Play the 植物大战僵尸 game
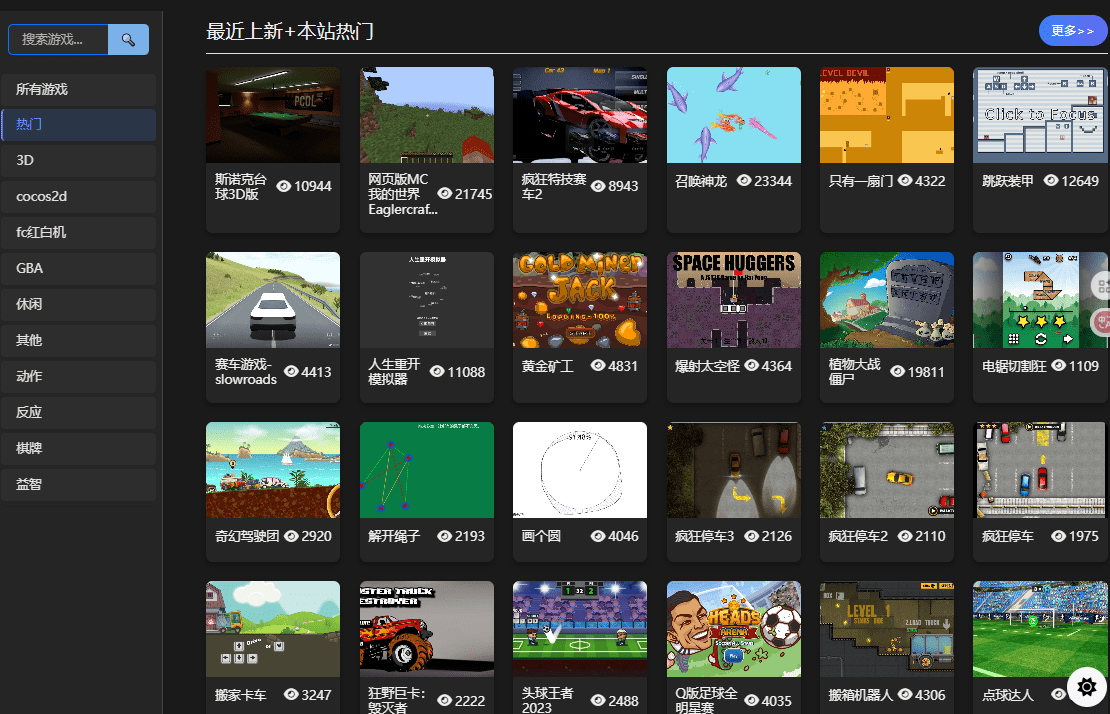This screenshot has height=714, width=1110. pyautogui.click(x=886, y=298)
